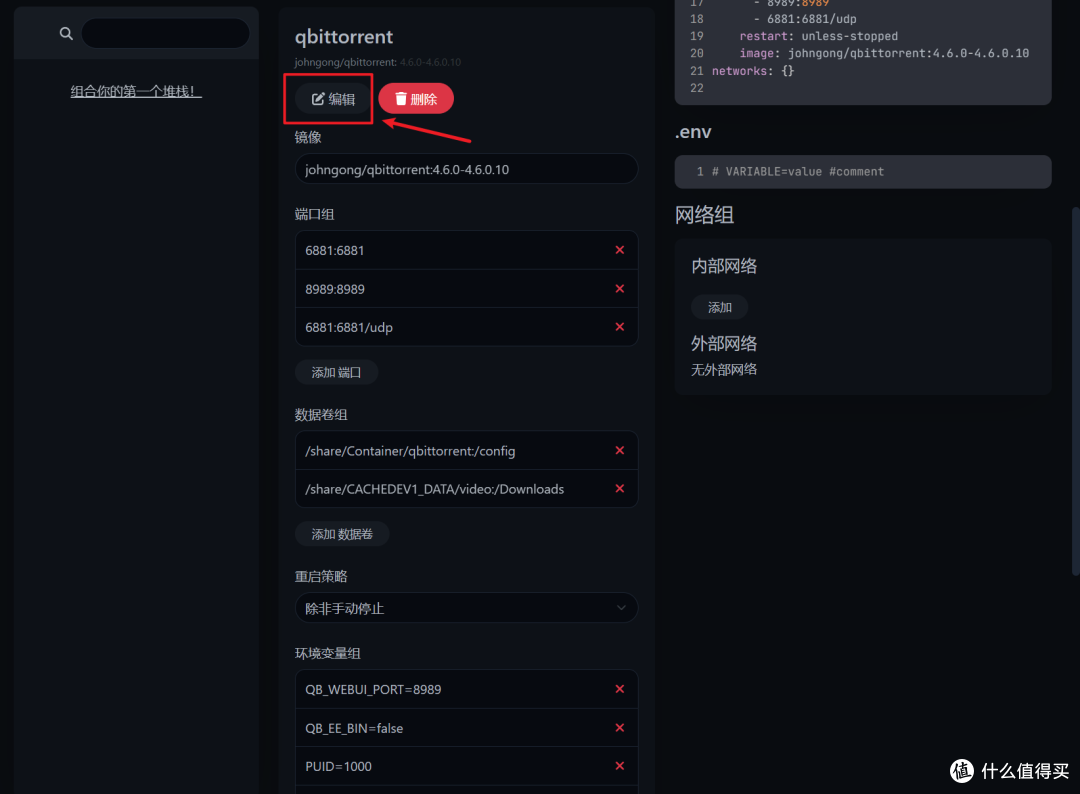The image size is (1080, 794).
Task: Click the PUID=1000 entry text
Action: [x=338, y=766]
